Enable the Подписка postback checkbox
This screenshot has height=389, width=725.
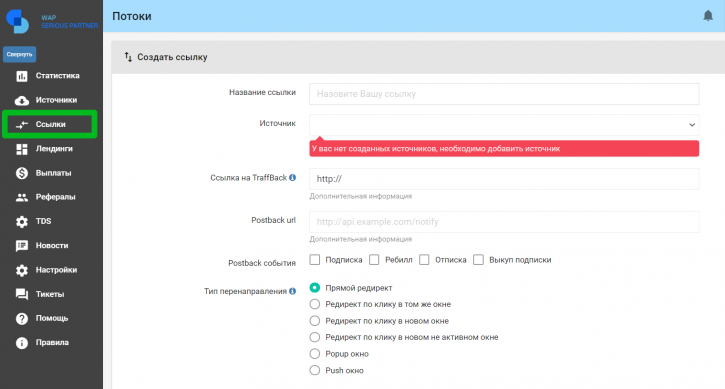pyautogui.click(x=315, y=259)
